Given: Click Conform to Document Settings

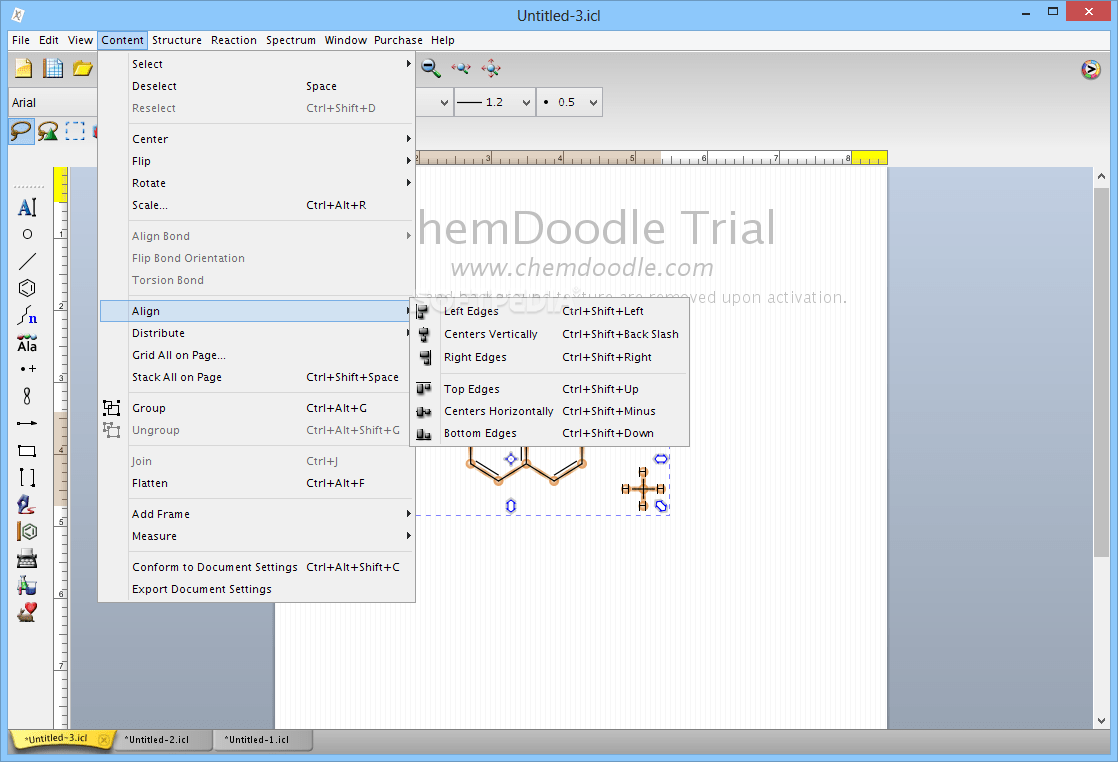Looking at the screenshot, I should (257, 567).
